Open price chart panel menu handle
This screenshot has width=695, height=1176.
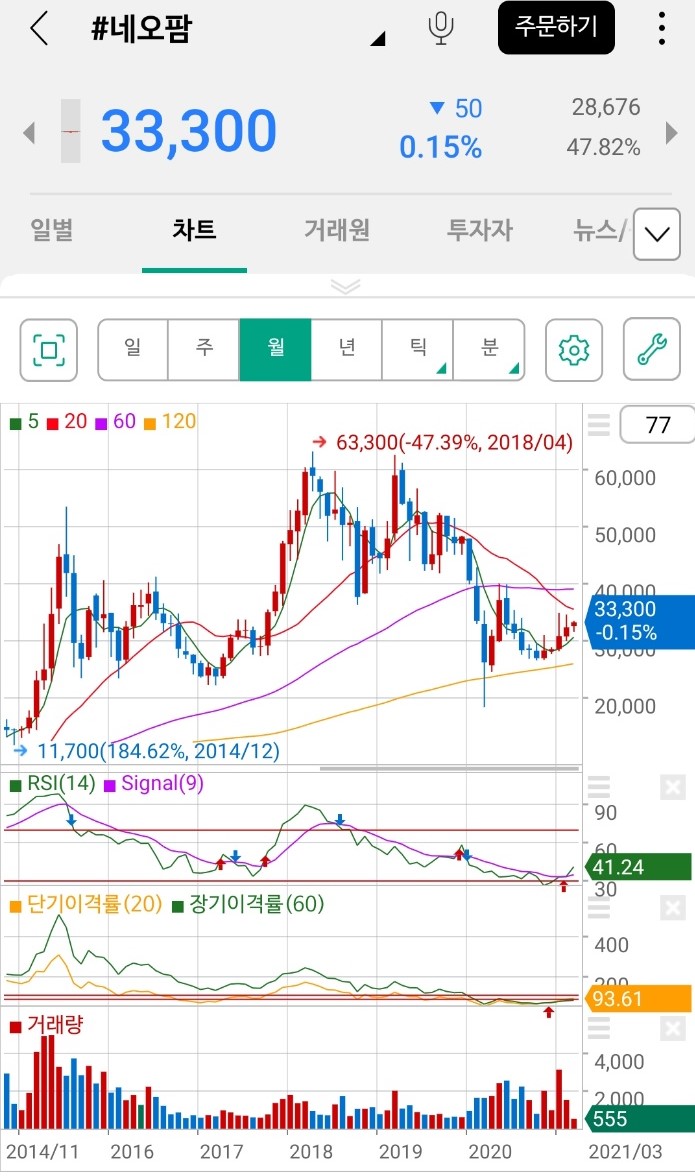(x=598, y=424)
